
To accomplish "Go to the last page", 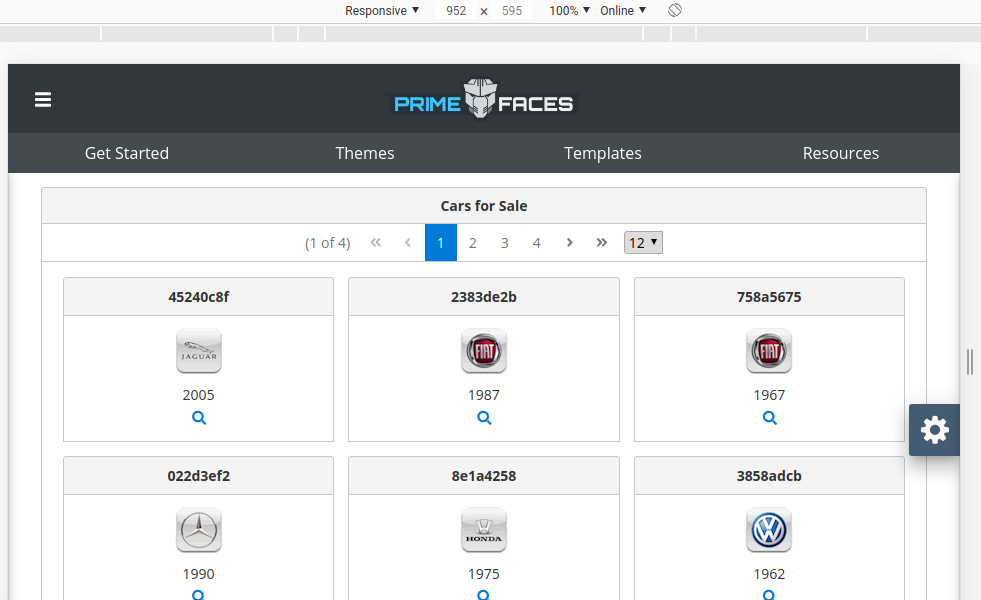I will pyautogui.click(x=601, y=242).
